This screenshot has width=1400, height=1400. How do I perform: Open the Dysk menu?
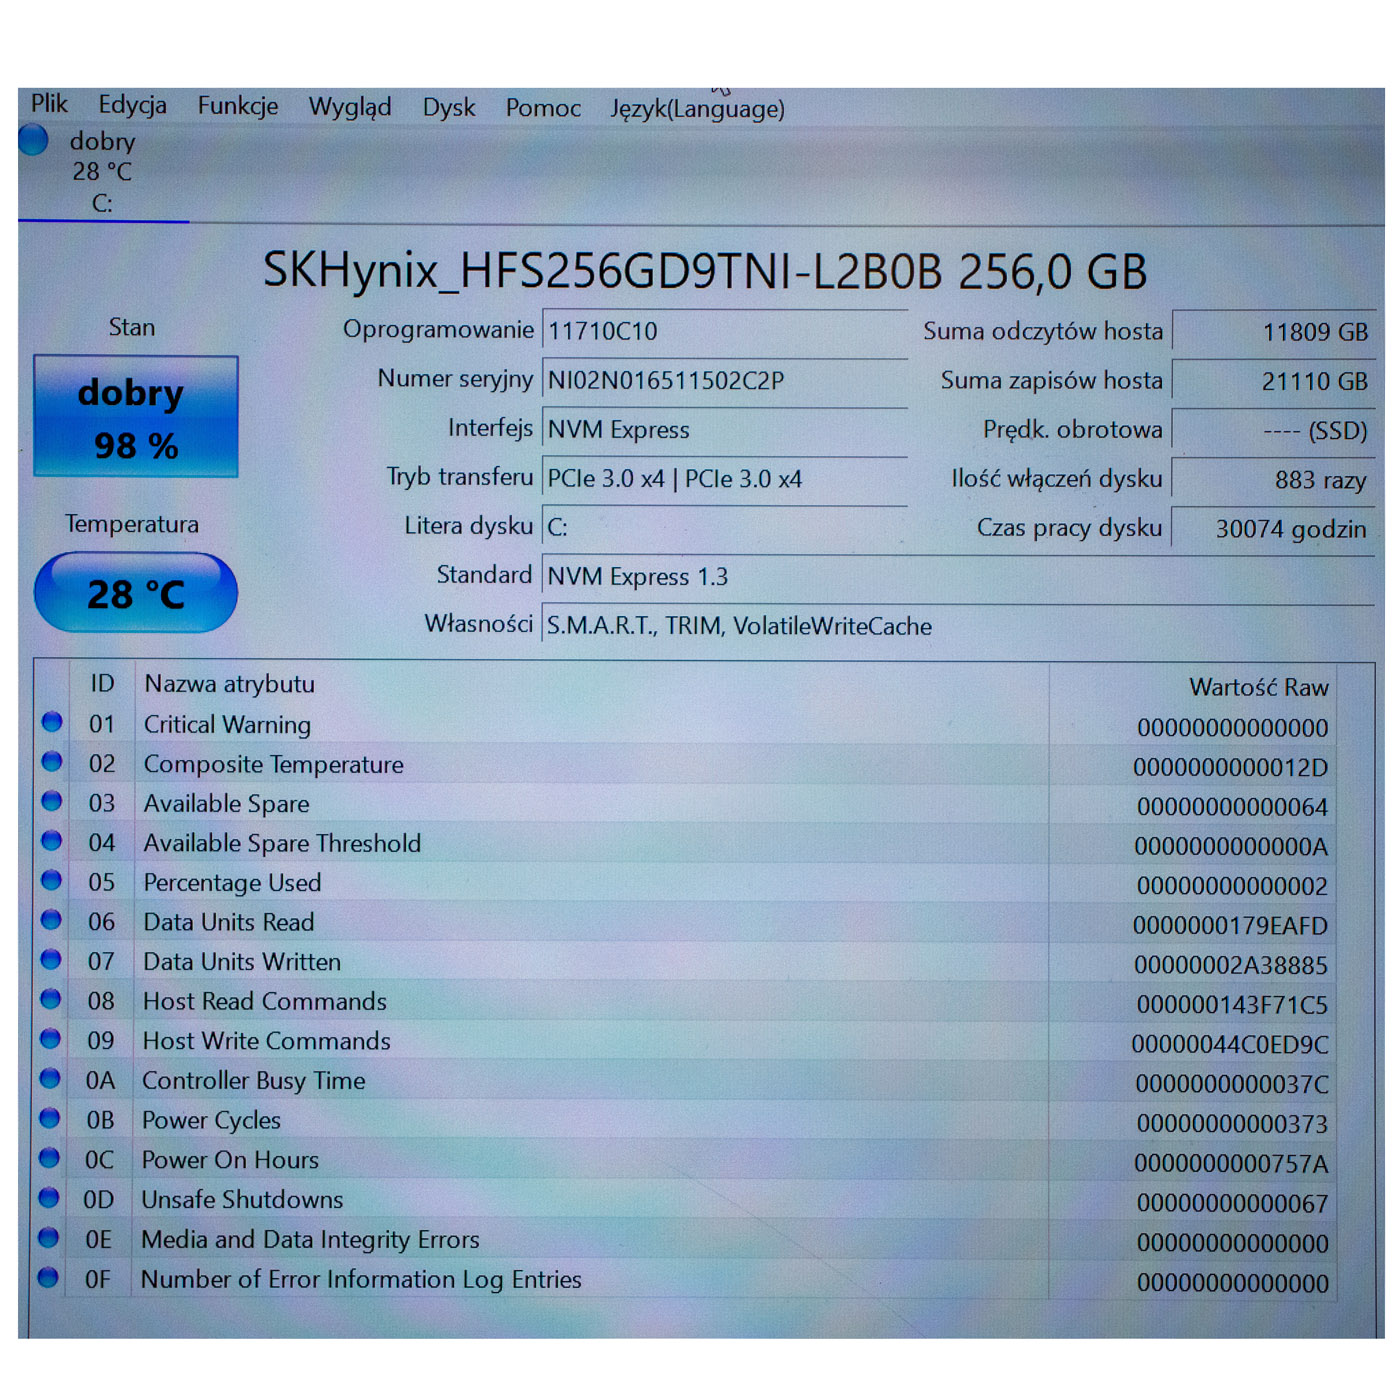(449, 108)
